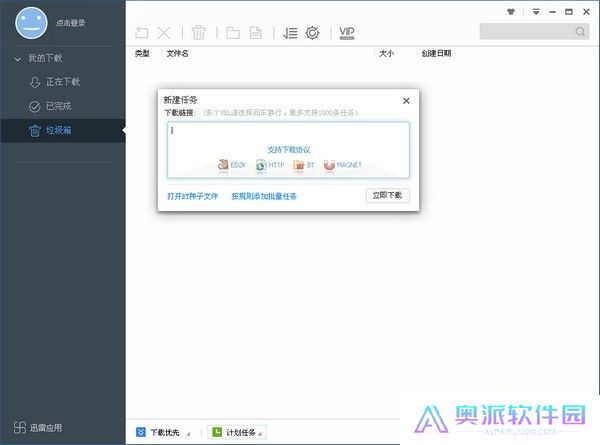The height and width of the screenshot is (445, 600).
Task: Click the smiley avatar to log in
Action: pos(31,23)
